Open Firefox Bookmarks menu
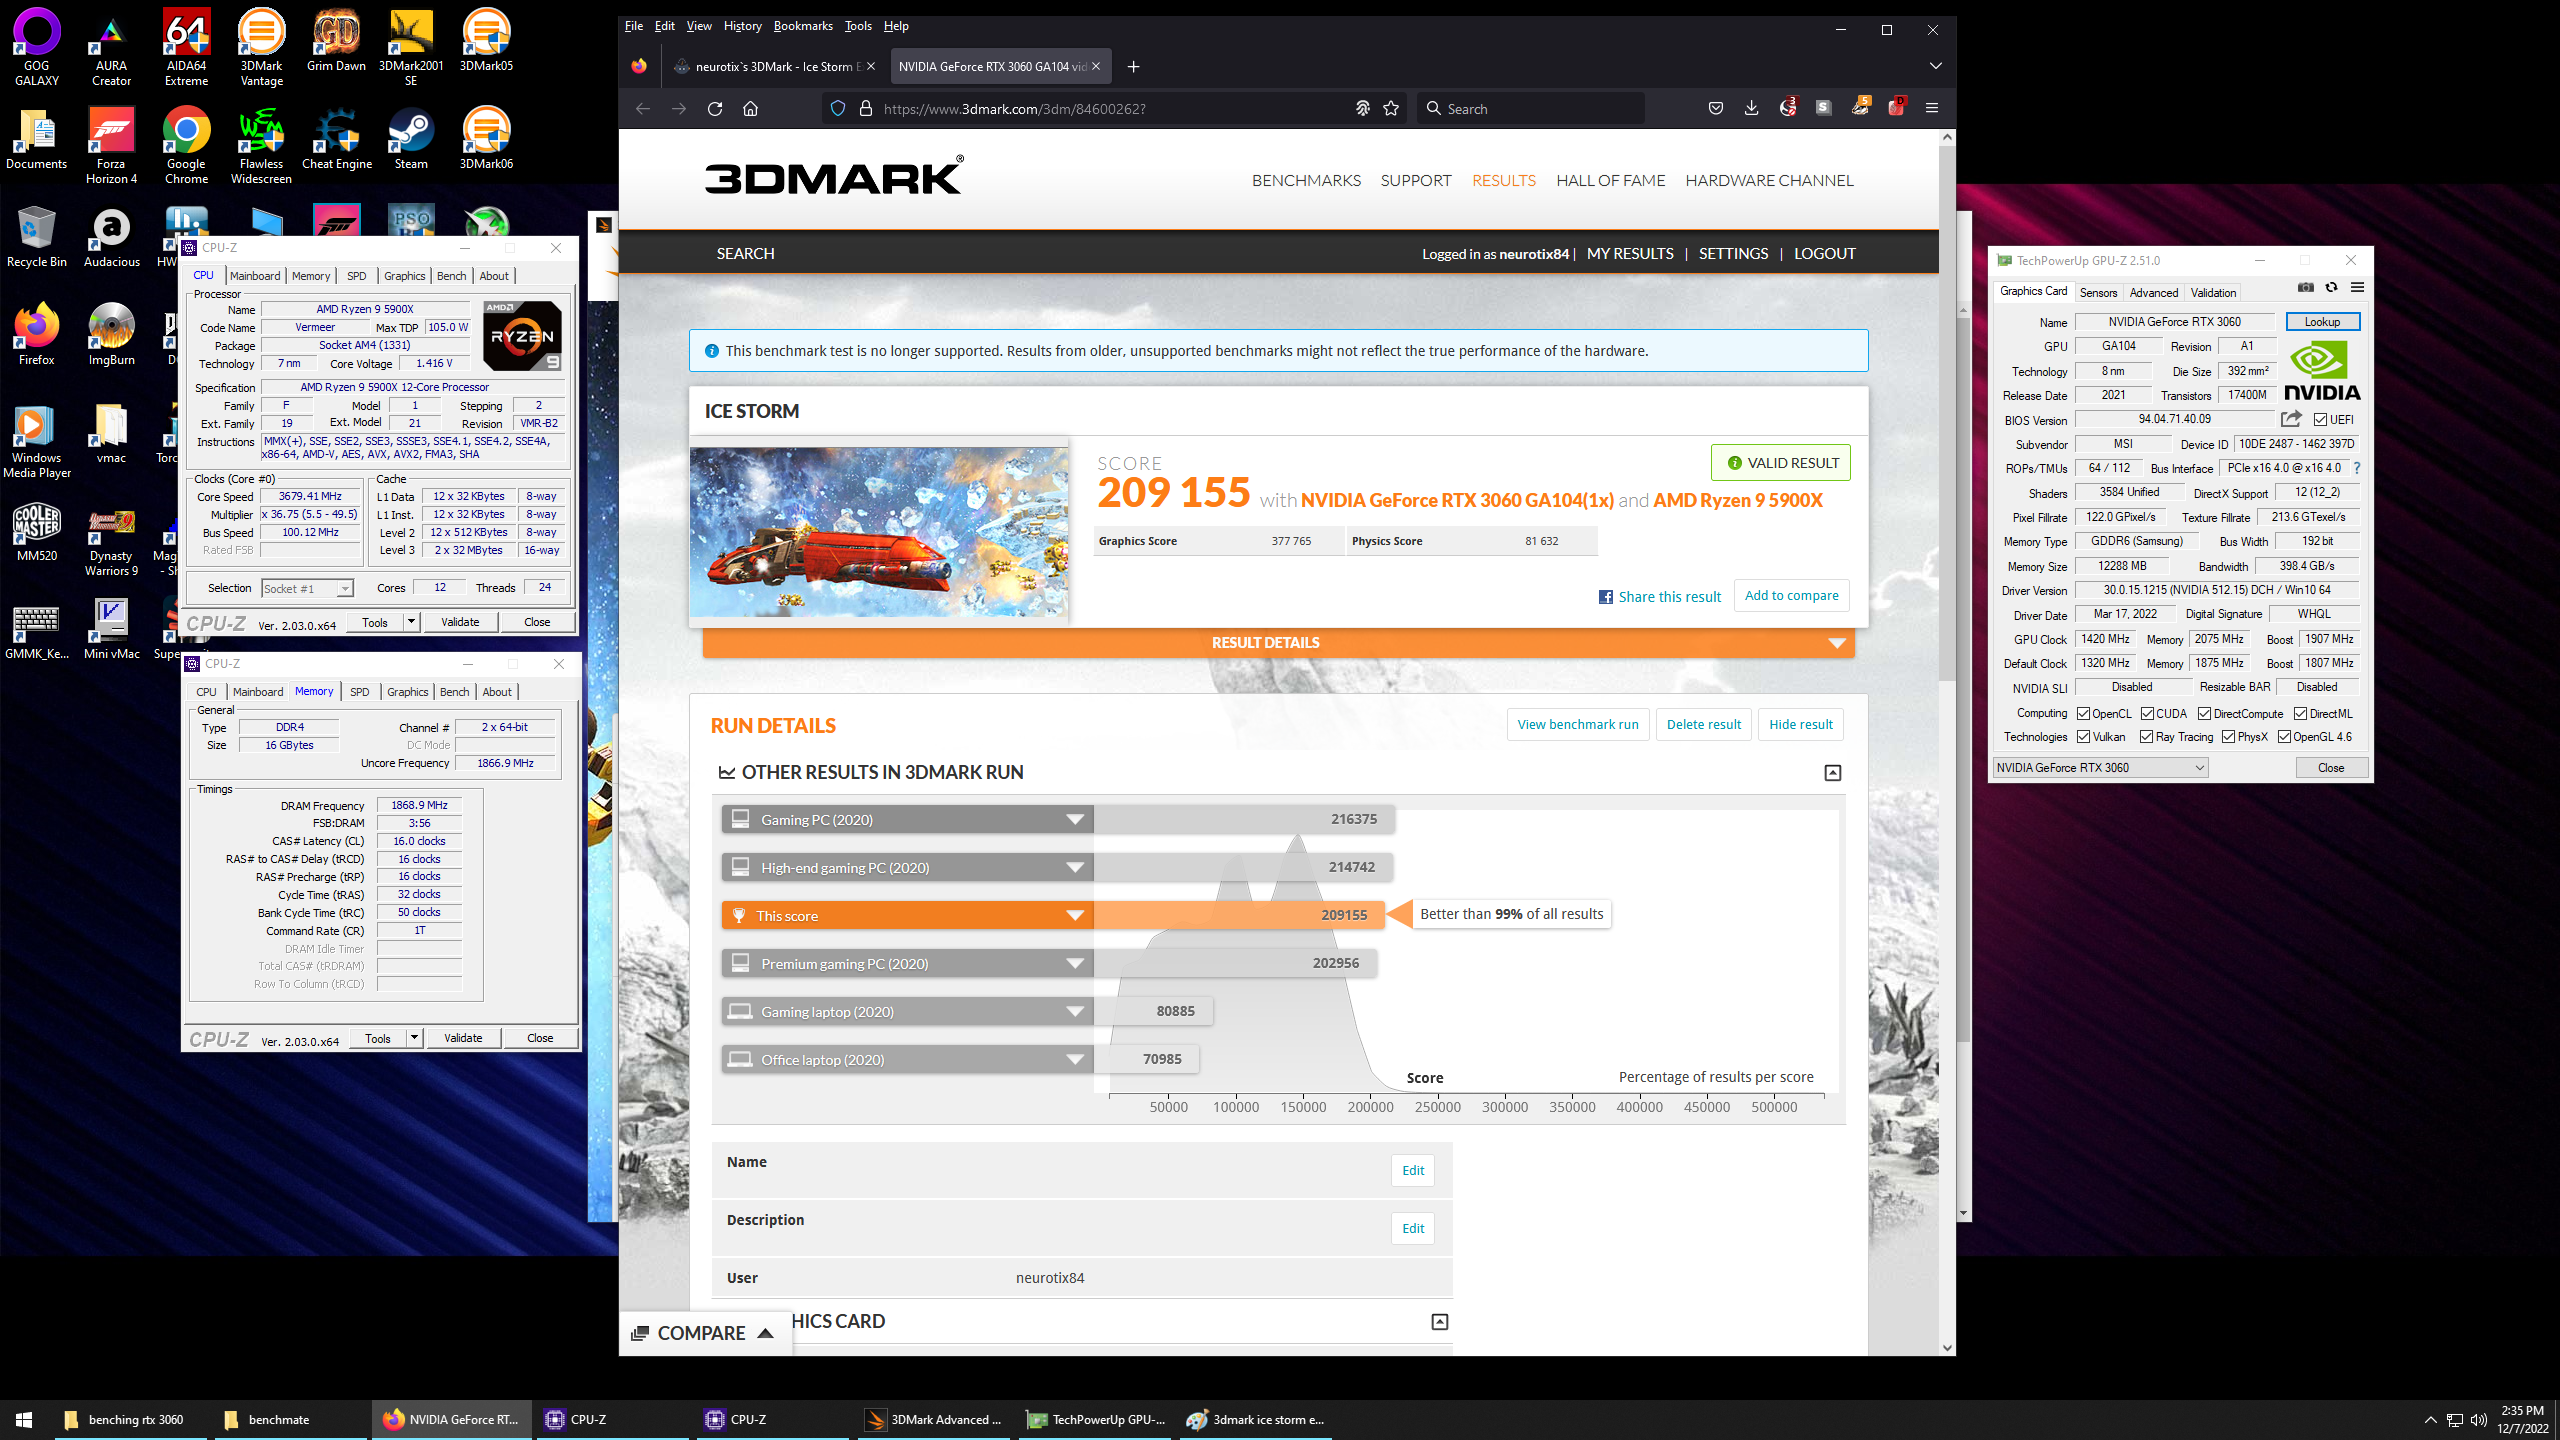 click(803, 26)
